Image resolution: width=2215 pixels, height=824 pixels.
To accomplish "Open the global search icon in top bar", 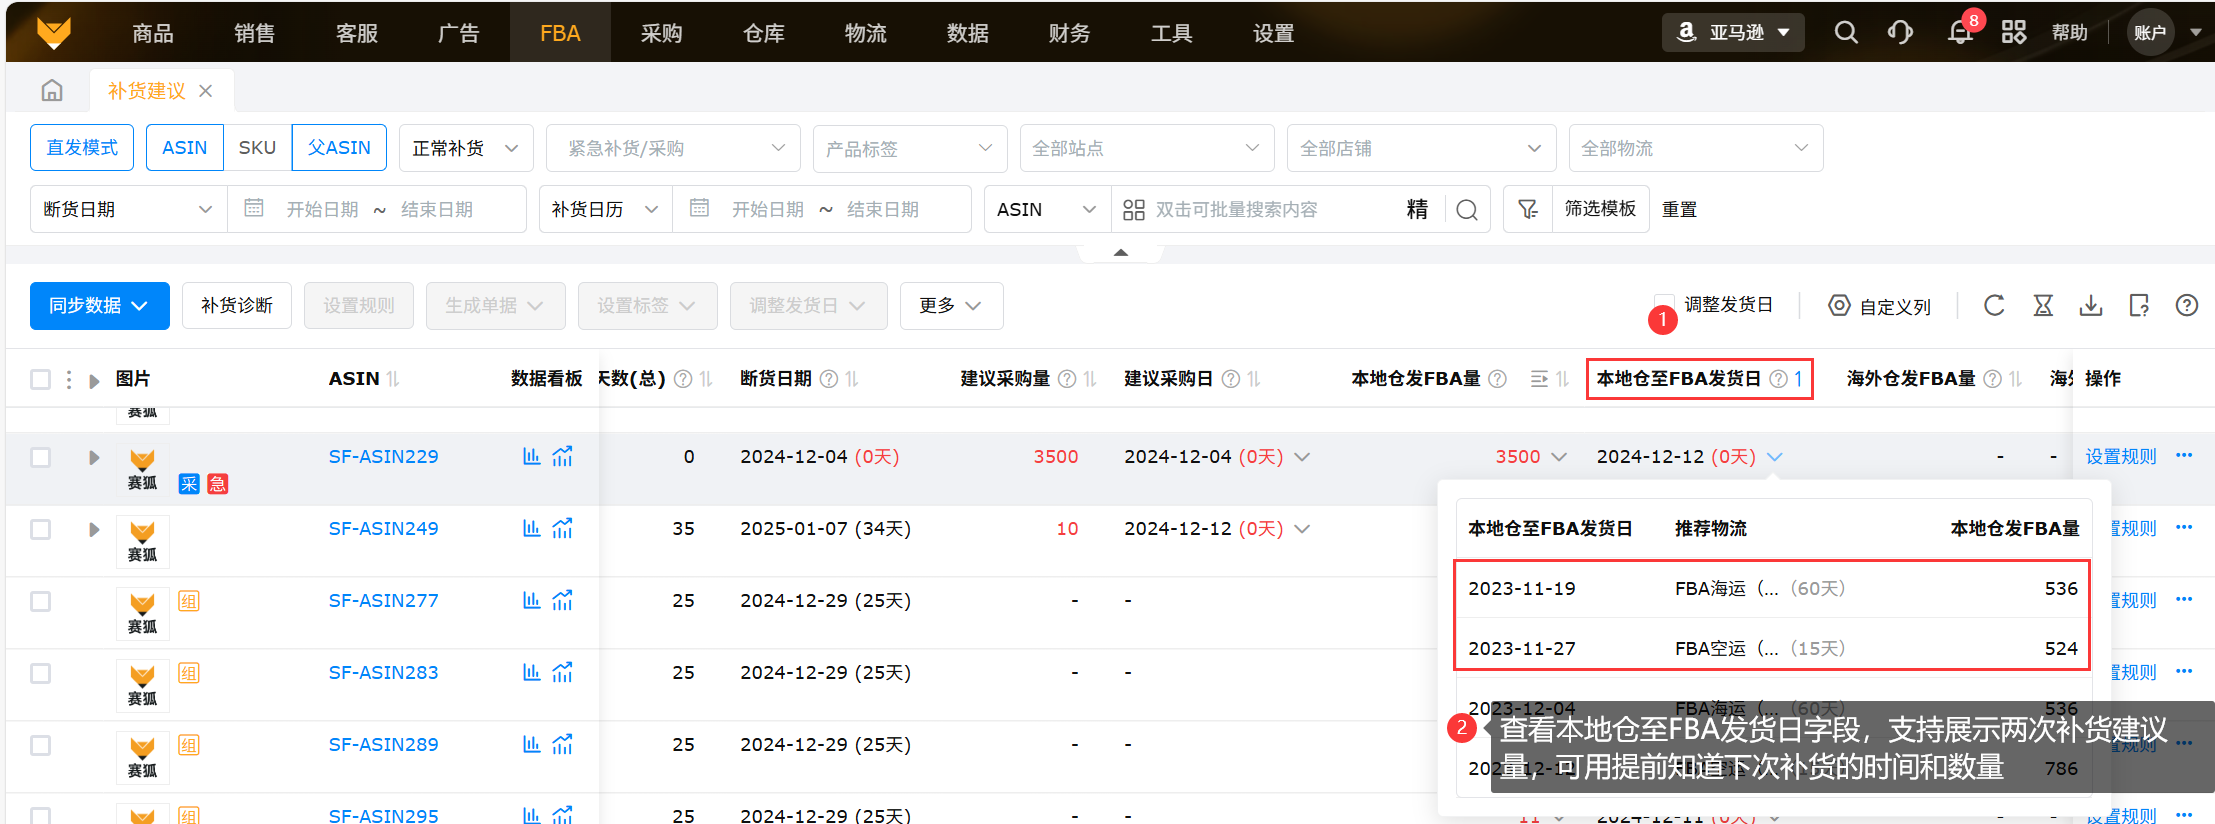I will pos(1846,33).
